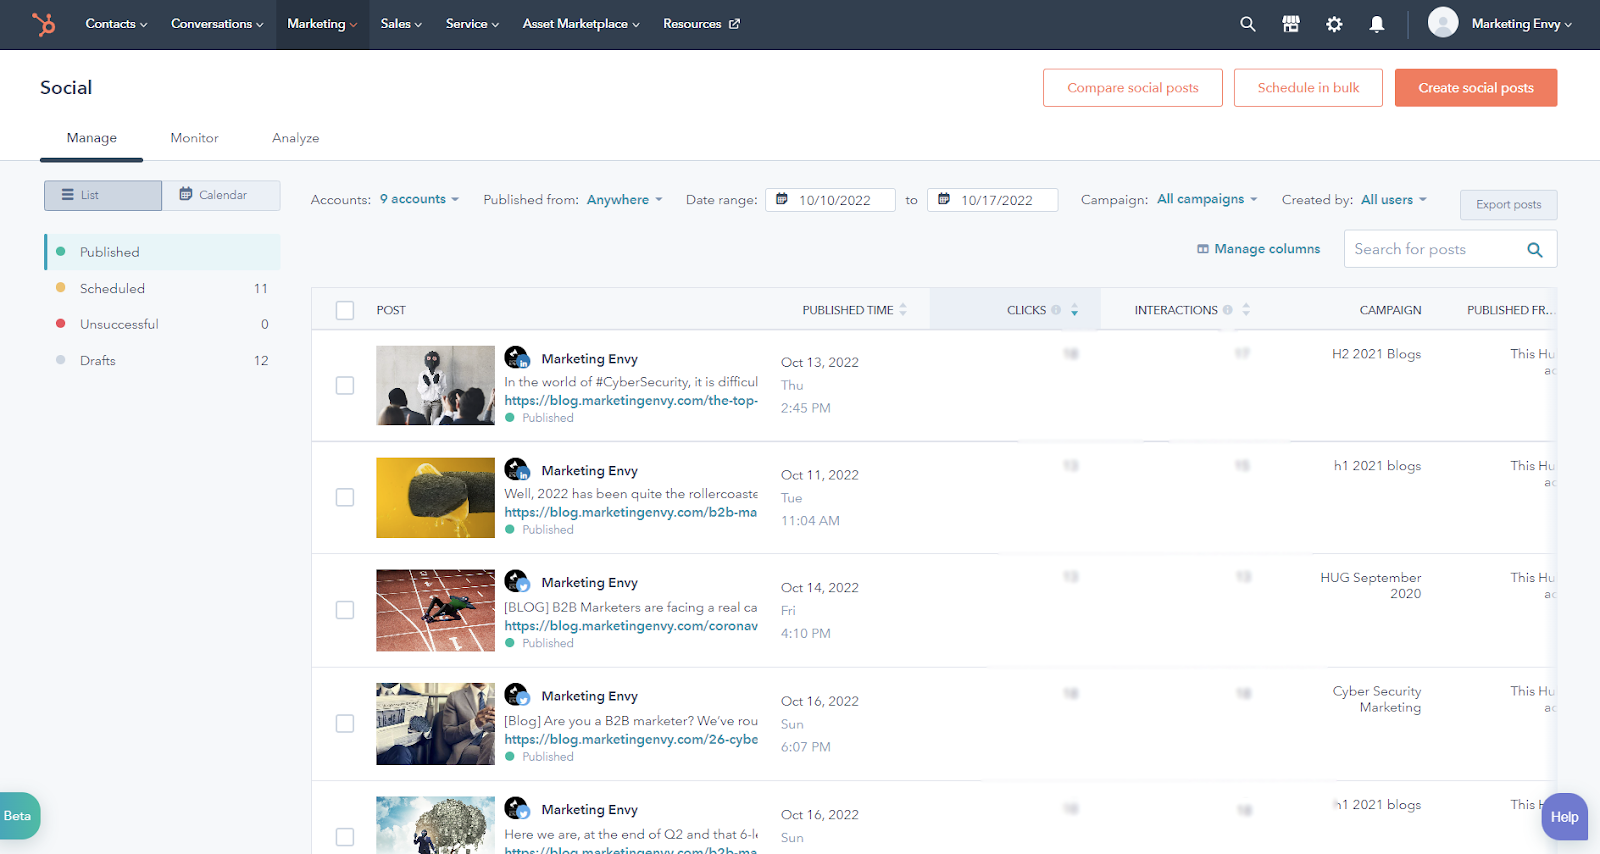The height and width of the screenshot is (854, 1600).
Task: Sort by Clicks column arrows
Action: (1075, 310)
